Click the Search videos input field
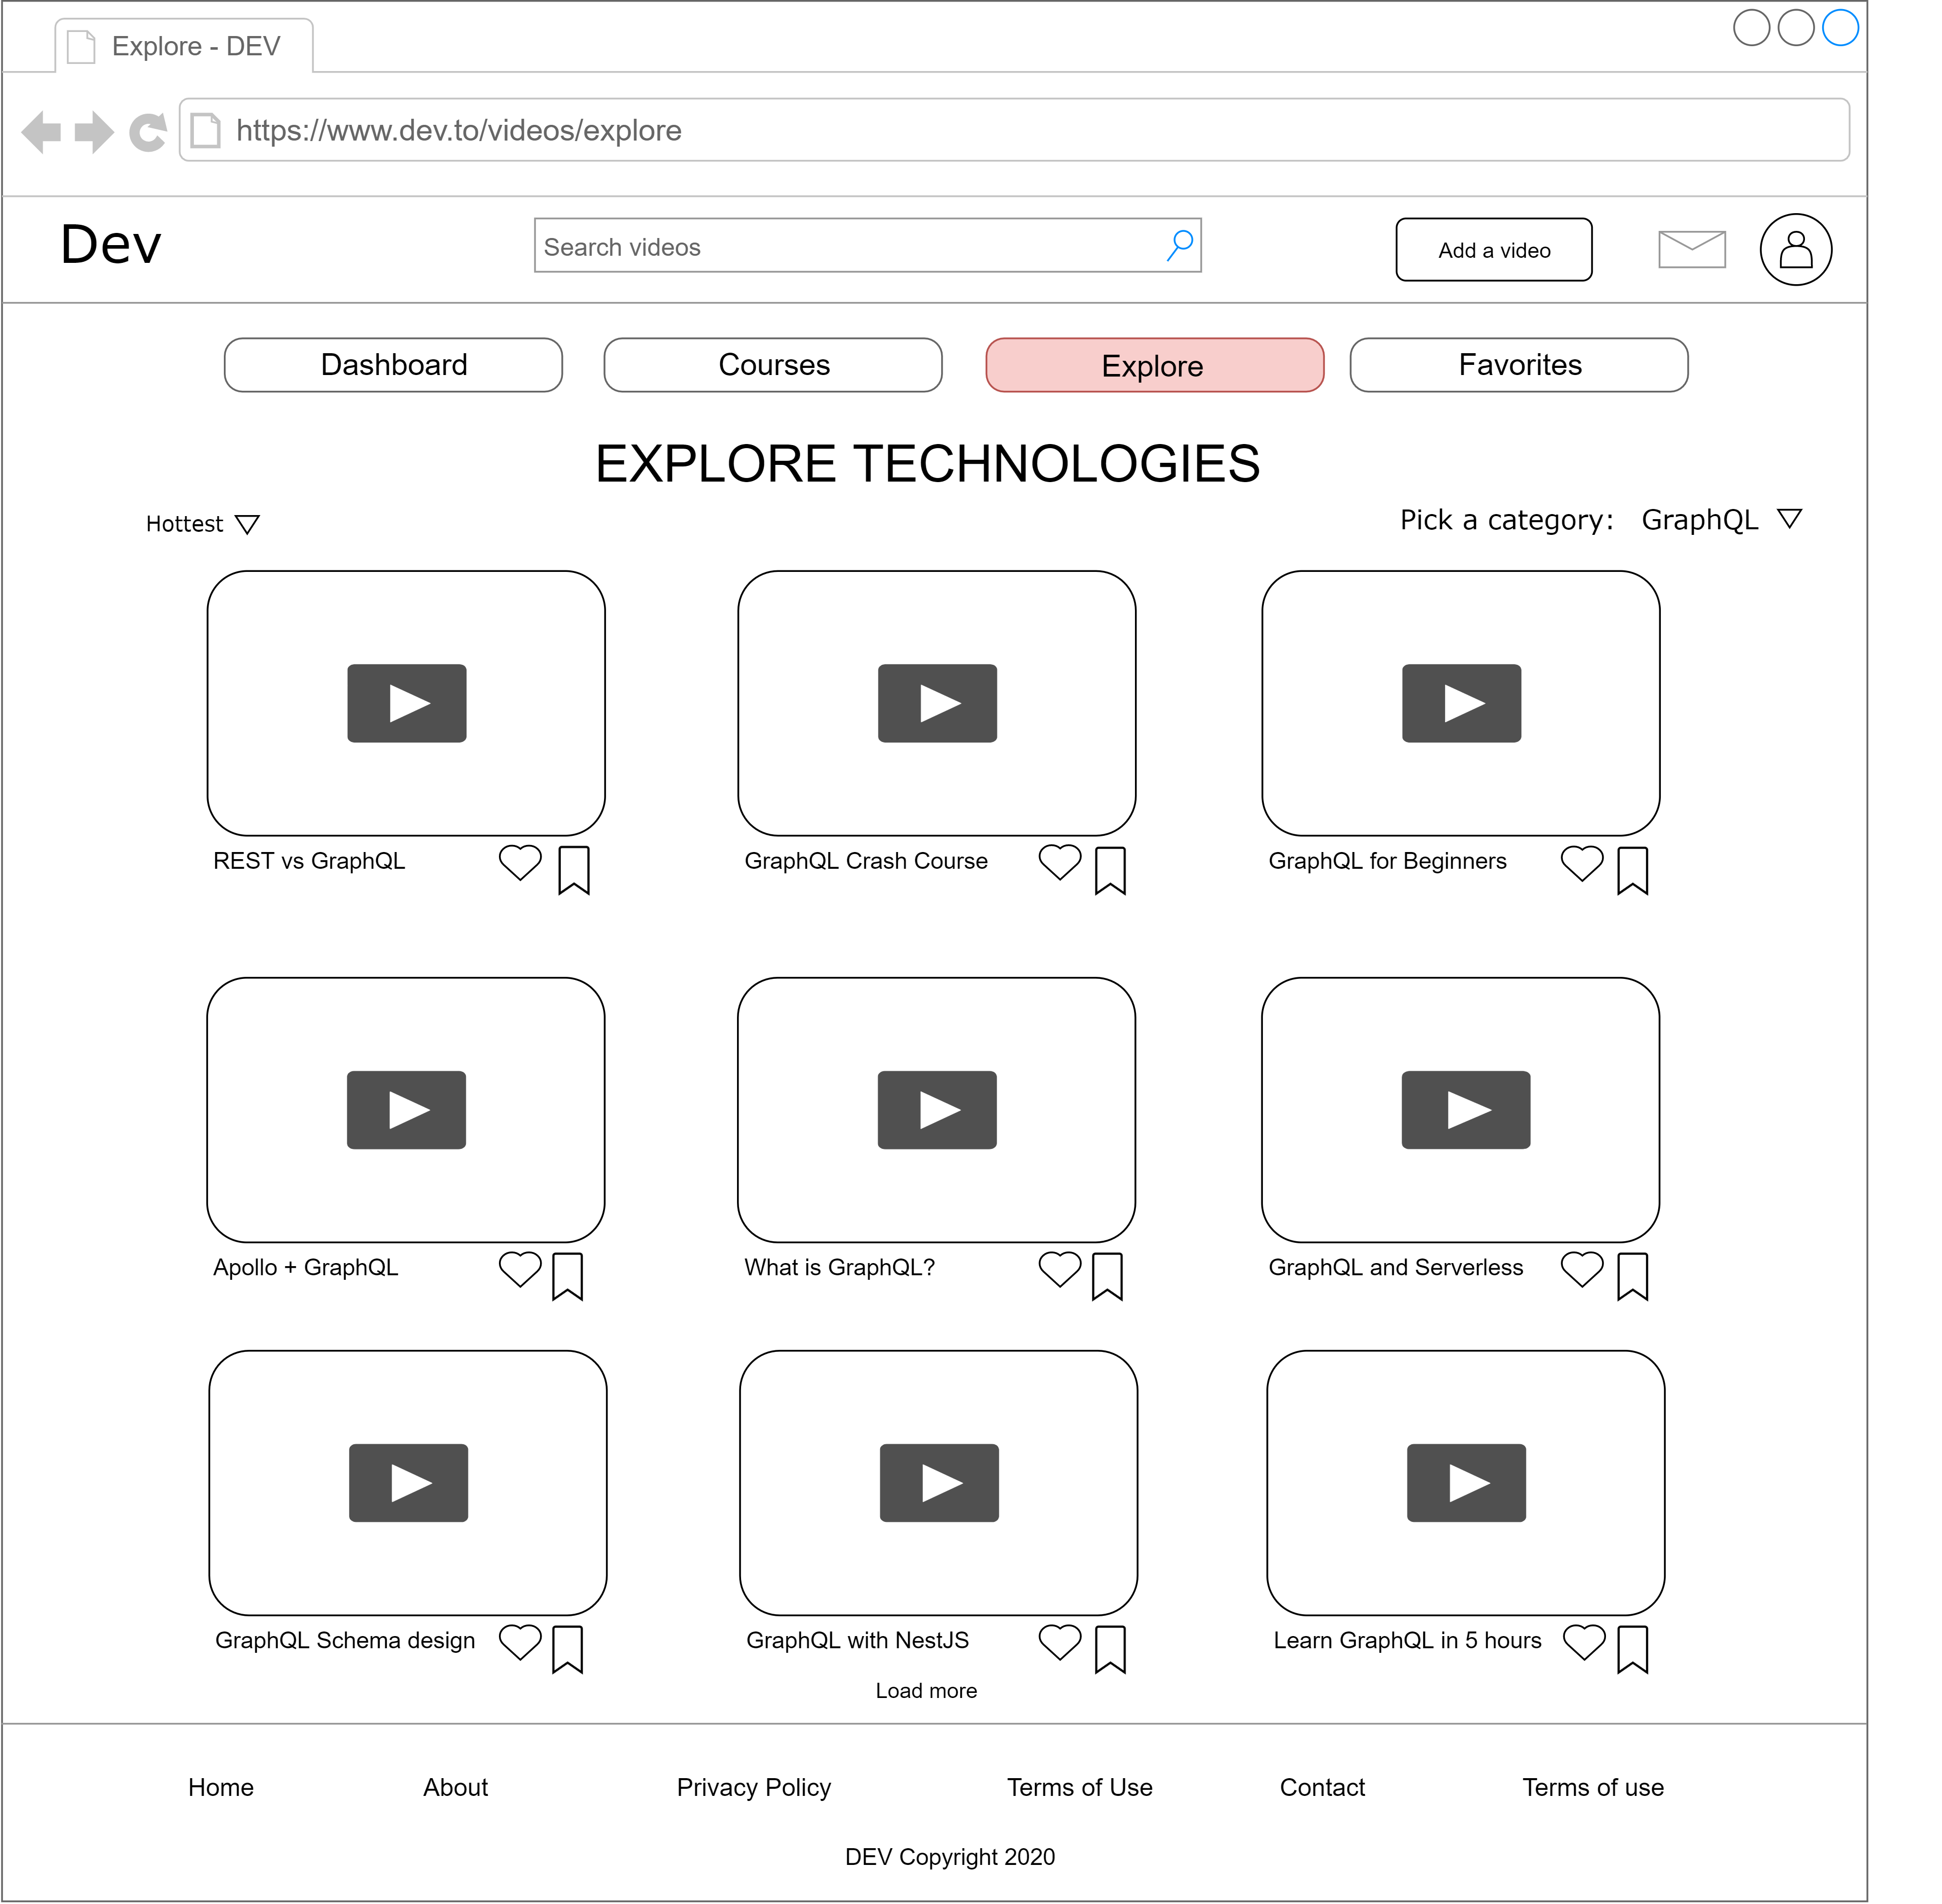The height and width of the screenshot is (1904, 1942). (x=850, y=246)
